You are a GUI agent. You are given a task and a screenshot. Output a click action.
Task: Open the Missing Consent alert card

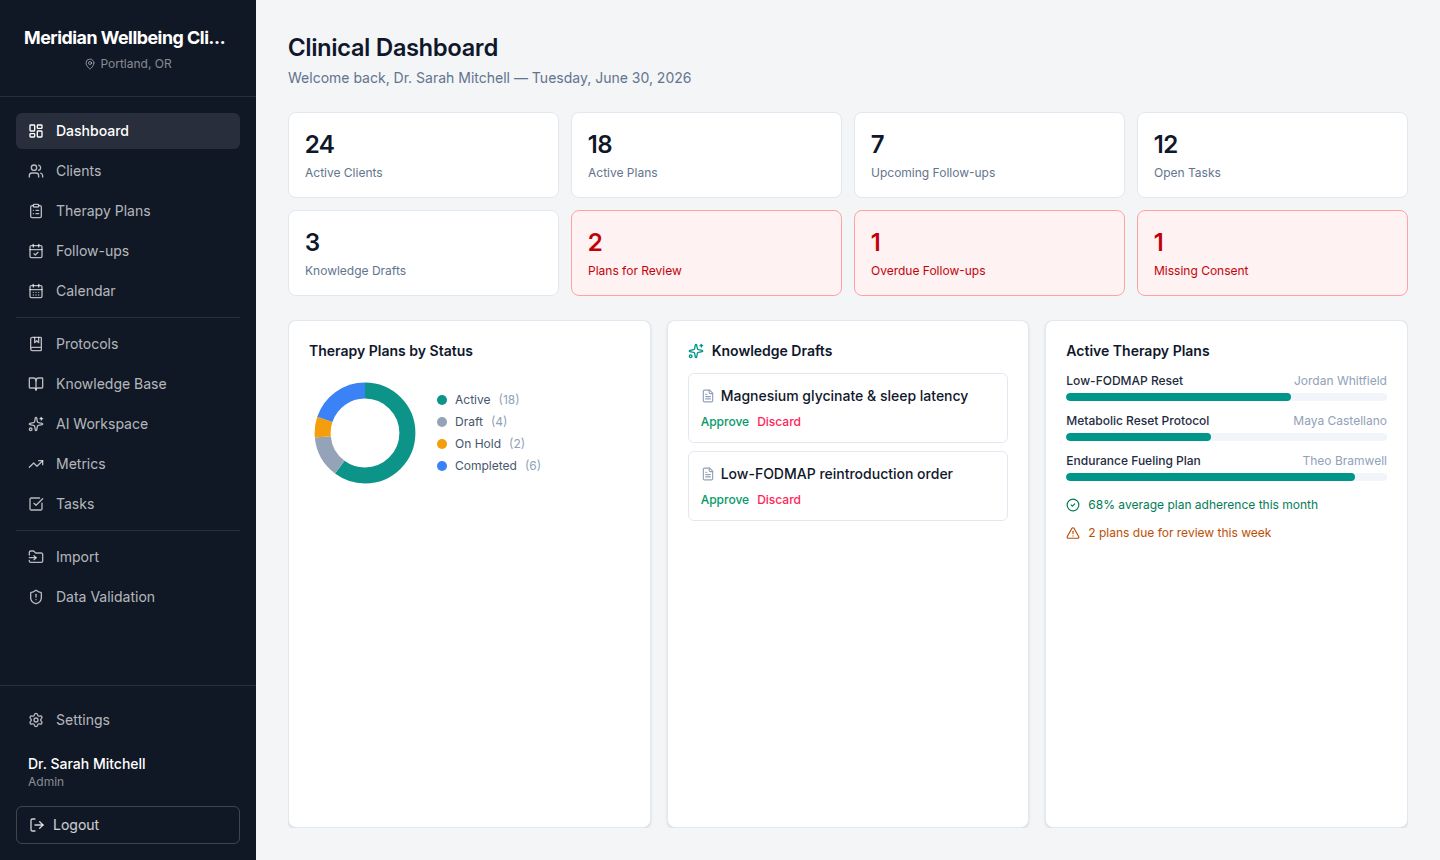[x=1272, y=253]
